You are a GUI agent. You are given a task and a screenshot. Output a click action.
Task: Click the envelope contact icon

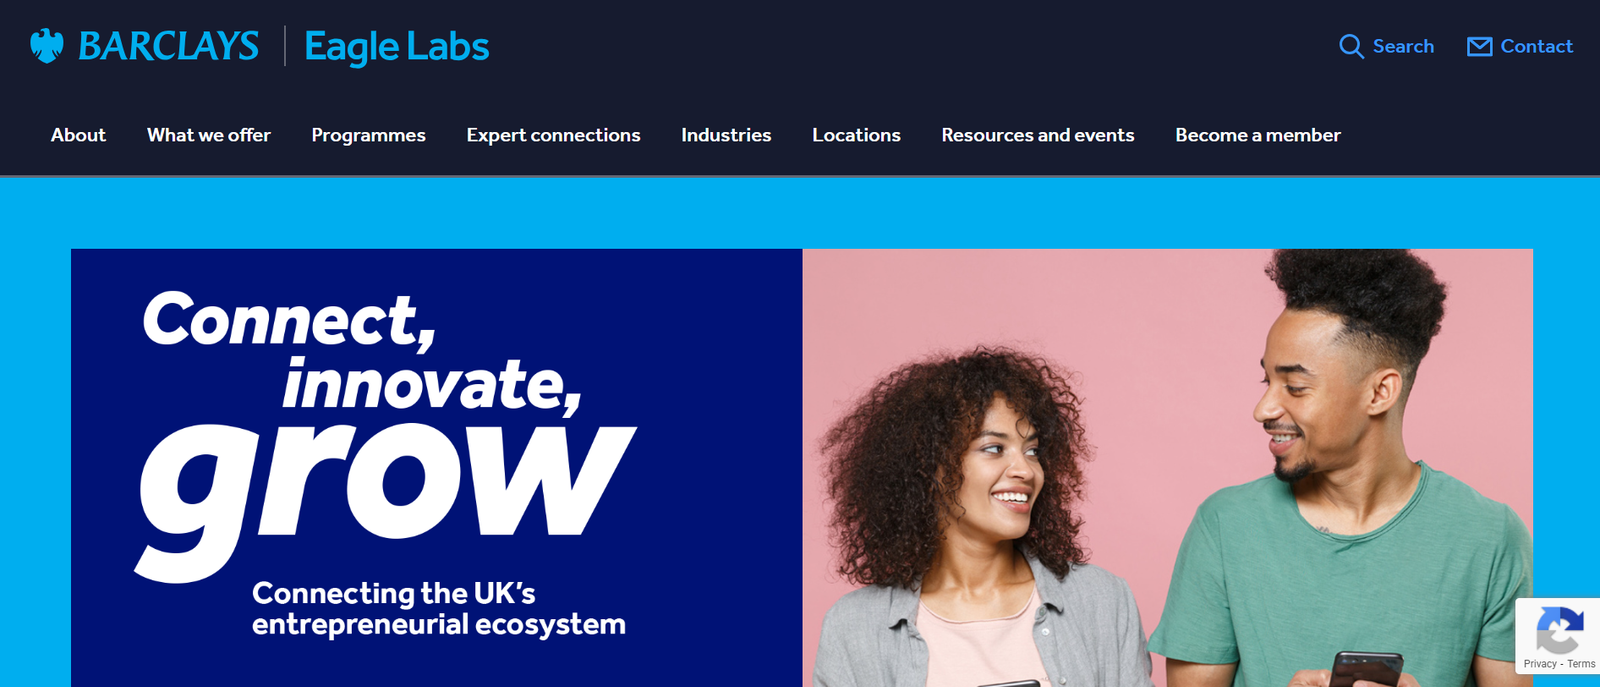tap(1479, 47)
